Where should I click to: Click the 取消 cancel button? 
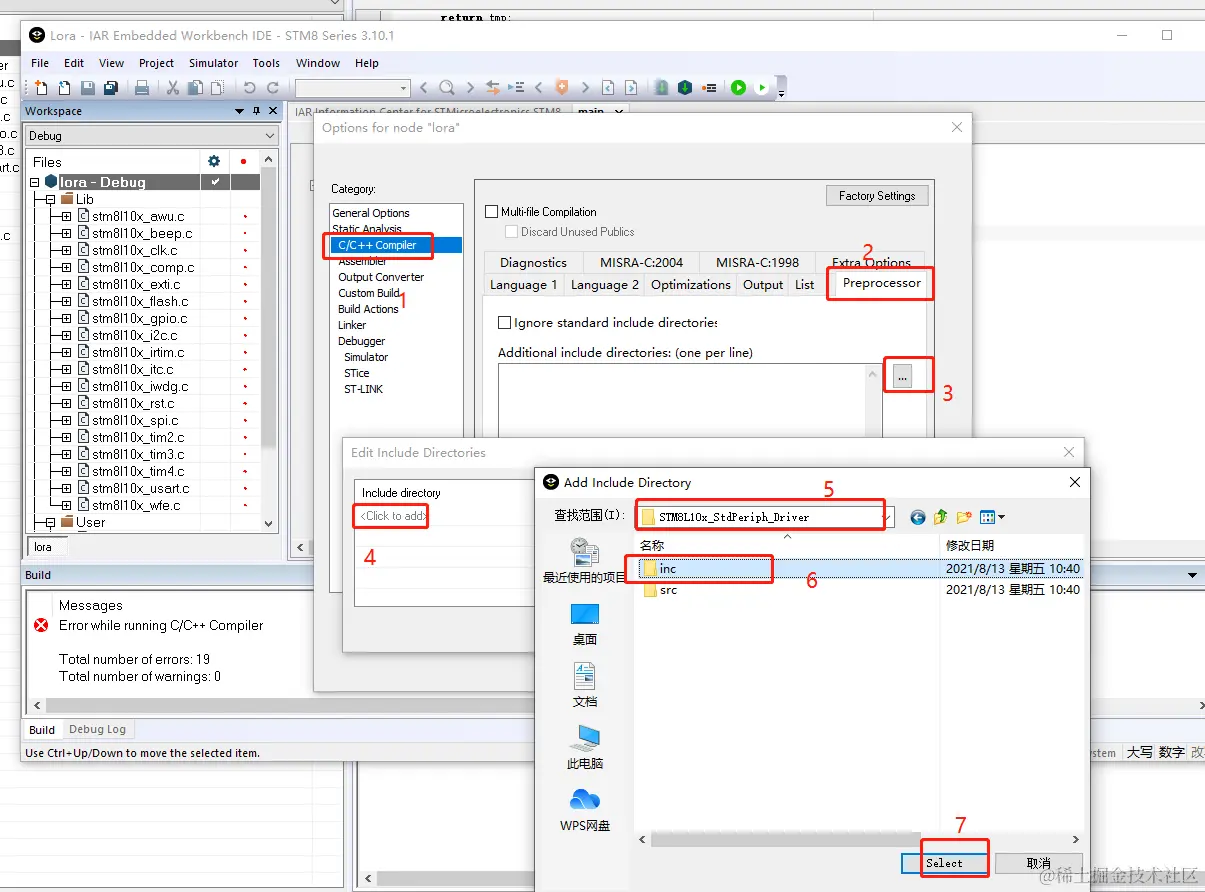1038,863
